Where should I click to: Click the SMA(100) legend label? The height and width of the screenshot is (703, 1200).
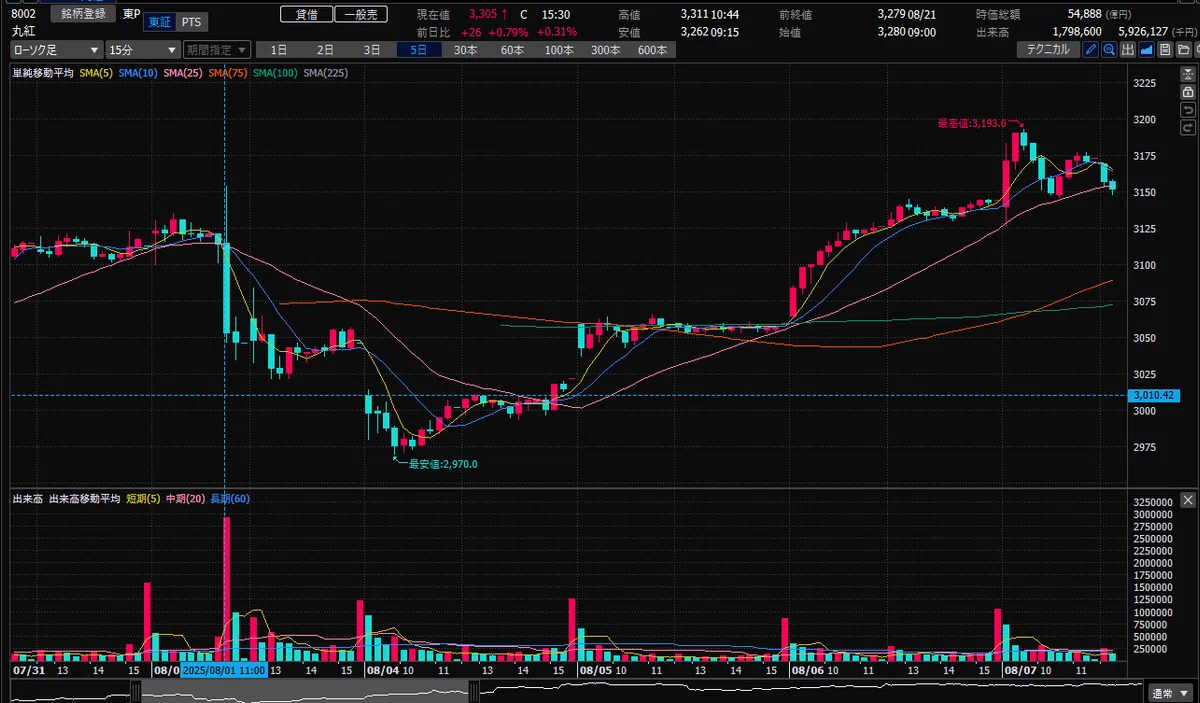[x=276, y=73]
